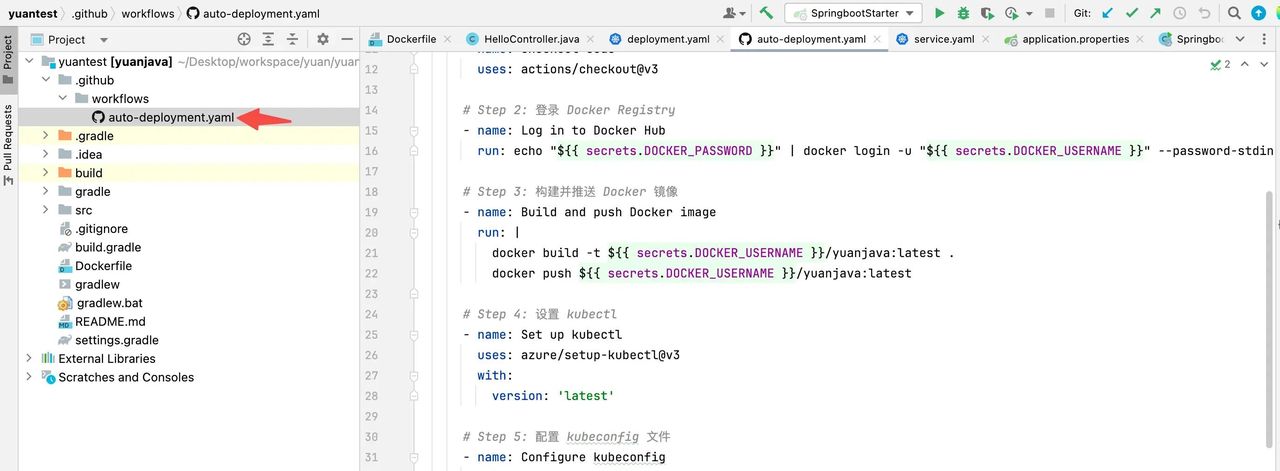Screen dimensions: 1280x471
Task: Expand External Libraries node
Action: (x=30, y=358)
